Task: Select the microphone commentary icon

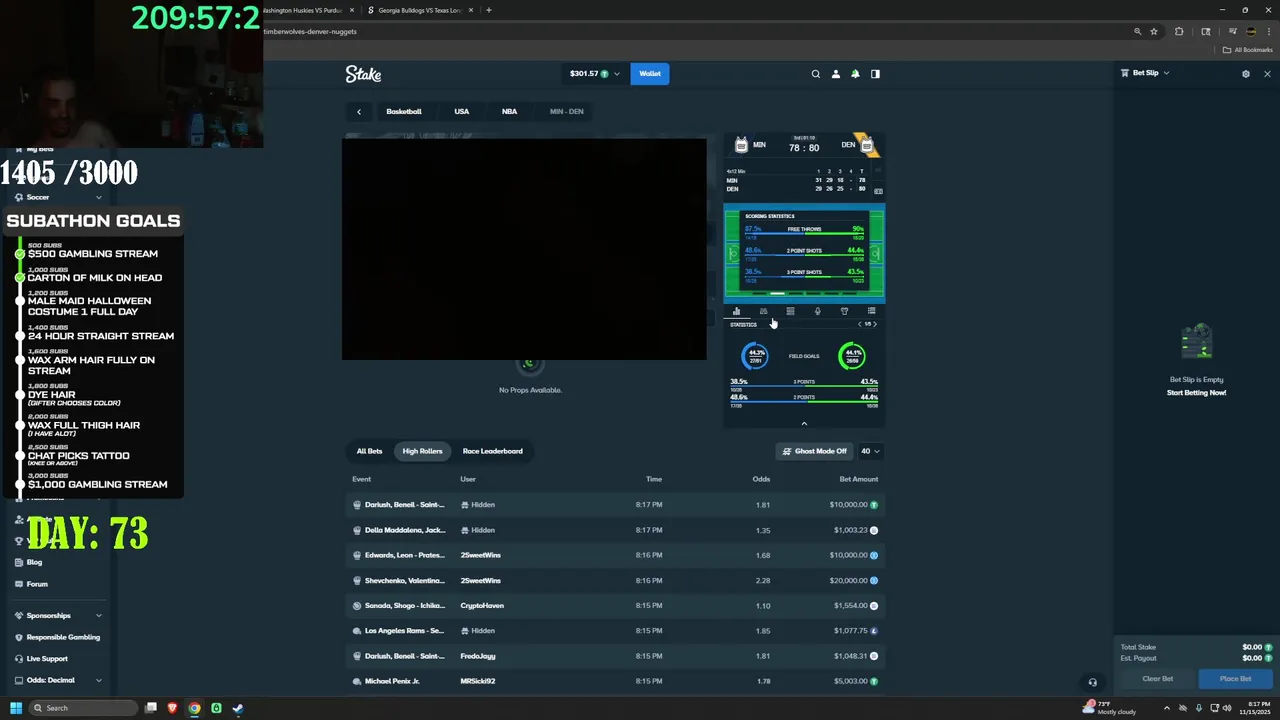Action: [817, 311]
